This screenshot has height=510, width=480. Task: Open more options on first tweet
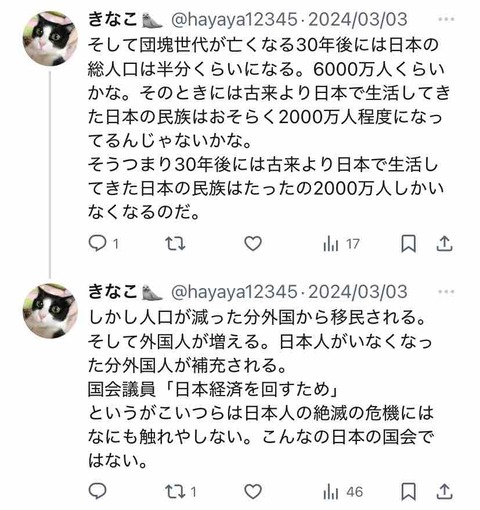coord(446,20)
